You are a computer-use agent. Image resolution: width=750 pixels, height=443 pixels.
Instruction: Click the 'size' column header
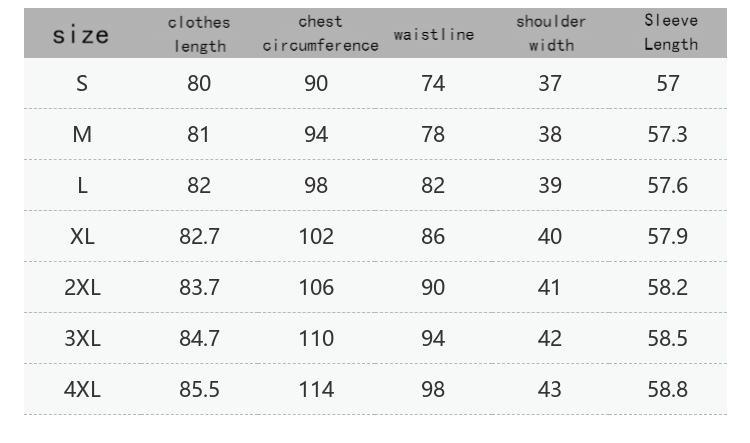click(x=81, y=35)
